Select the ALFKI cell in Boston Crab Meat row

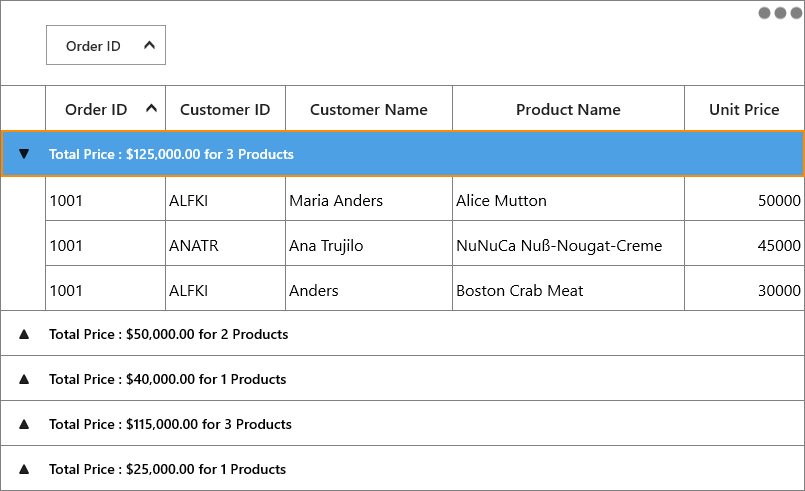(x=225, y=288)
